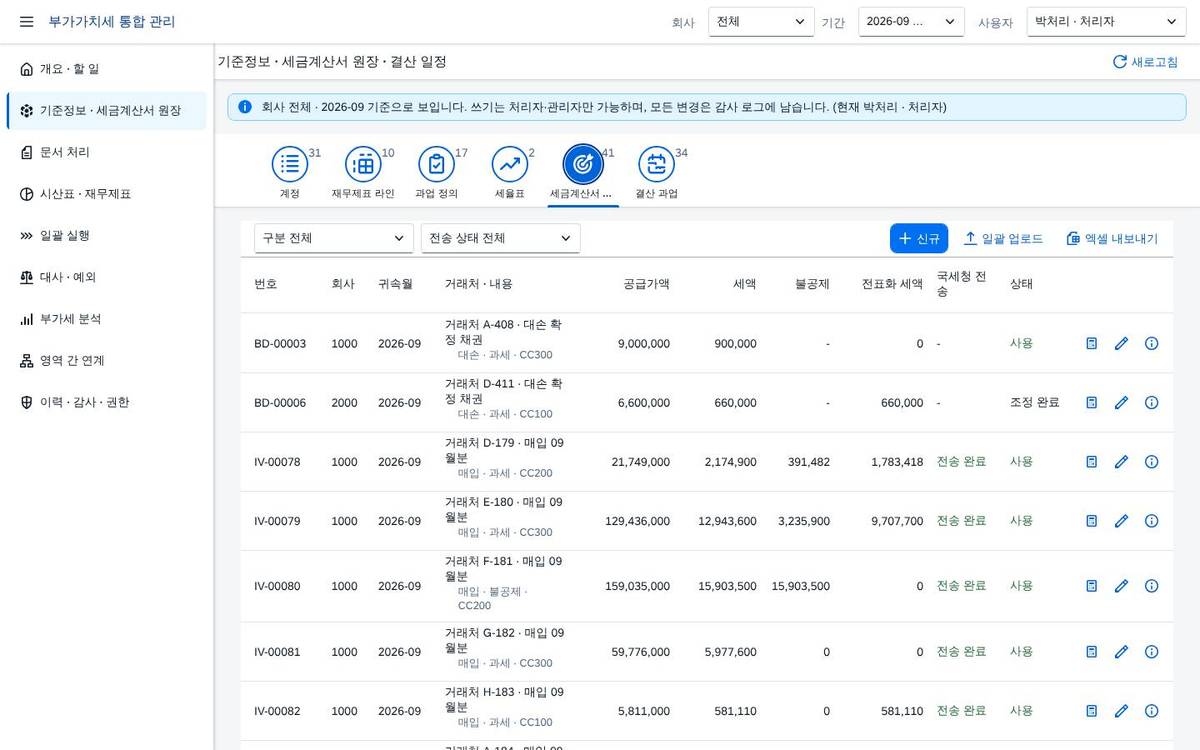
Task: Edit row IV-00079 with pencil icon
Action: 1121,521
